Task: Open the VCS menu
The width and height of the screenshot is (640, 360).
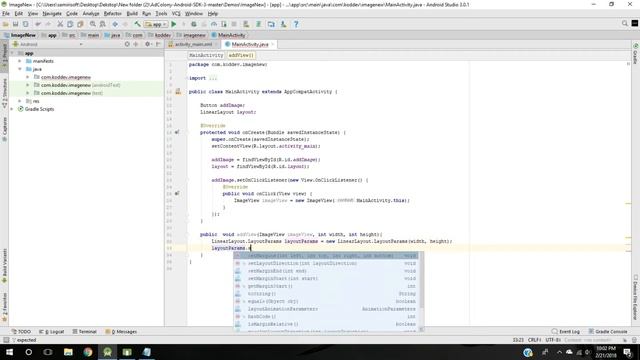Action: coord(176,13)
